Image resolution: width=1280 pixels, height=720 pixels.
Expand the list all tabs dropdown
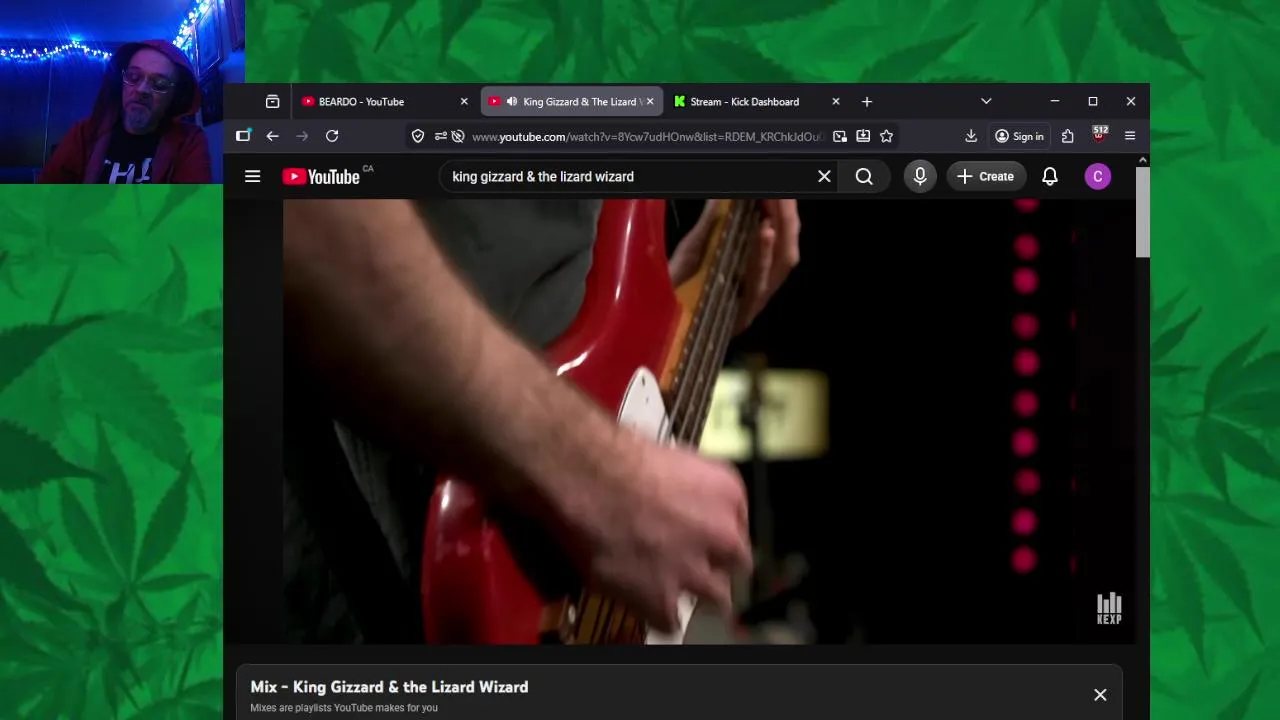(986, 101)
